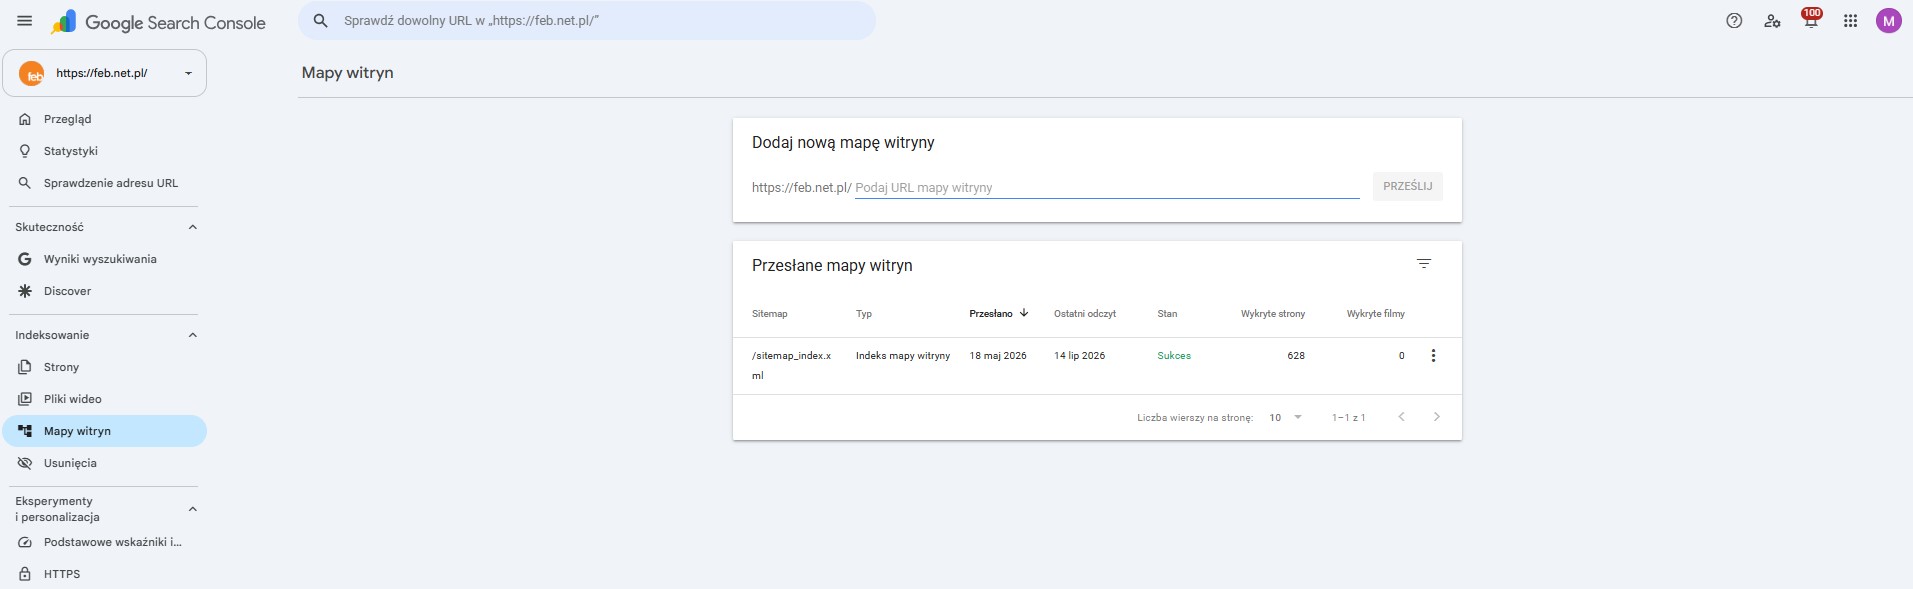This screenshot has height=589, width=1913.
Task: Collapse Eksperymenty i personalizacja section
Action: click(193, 509)
